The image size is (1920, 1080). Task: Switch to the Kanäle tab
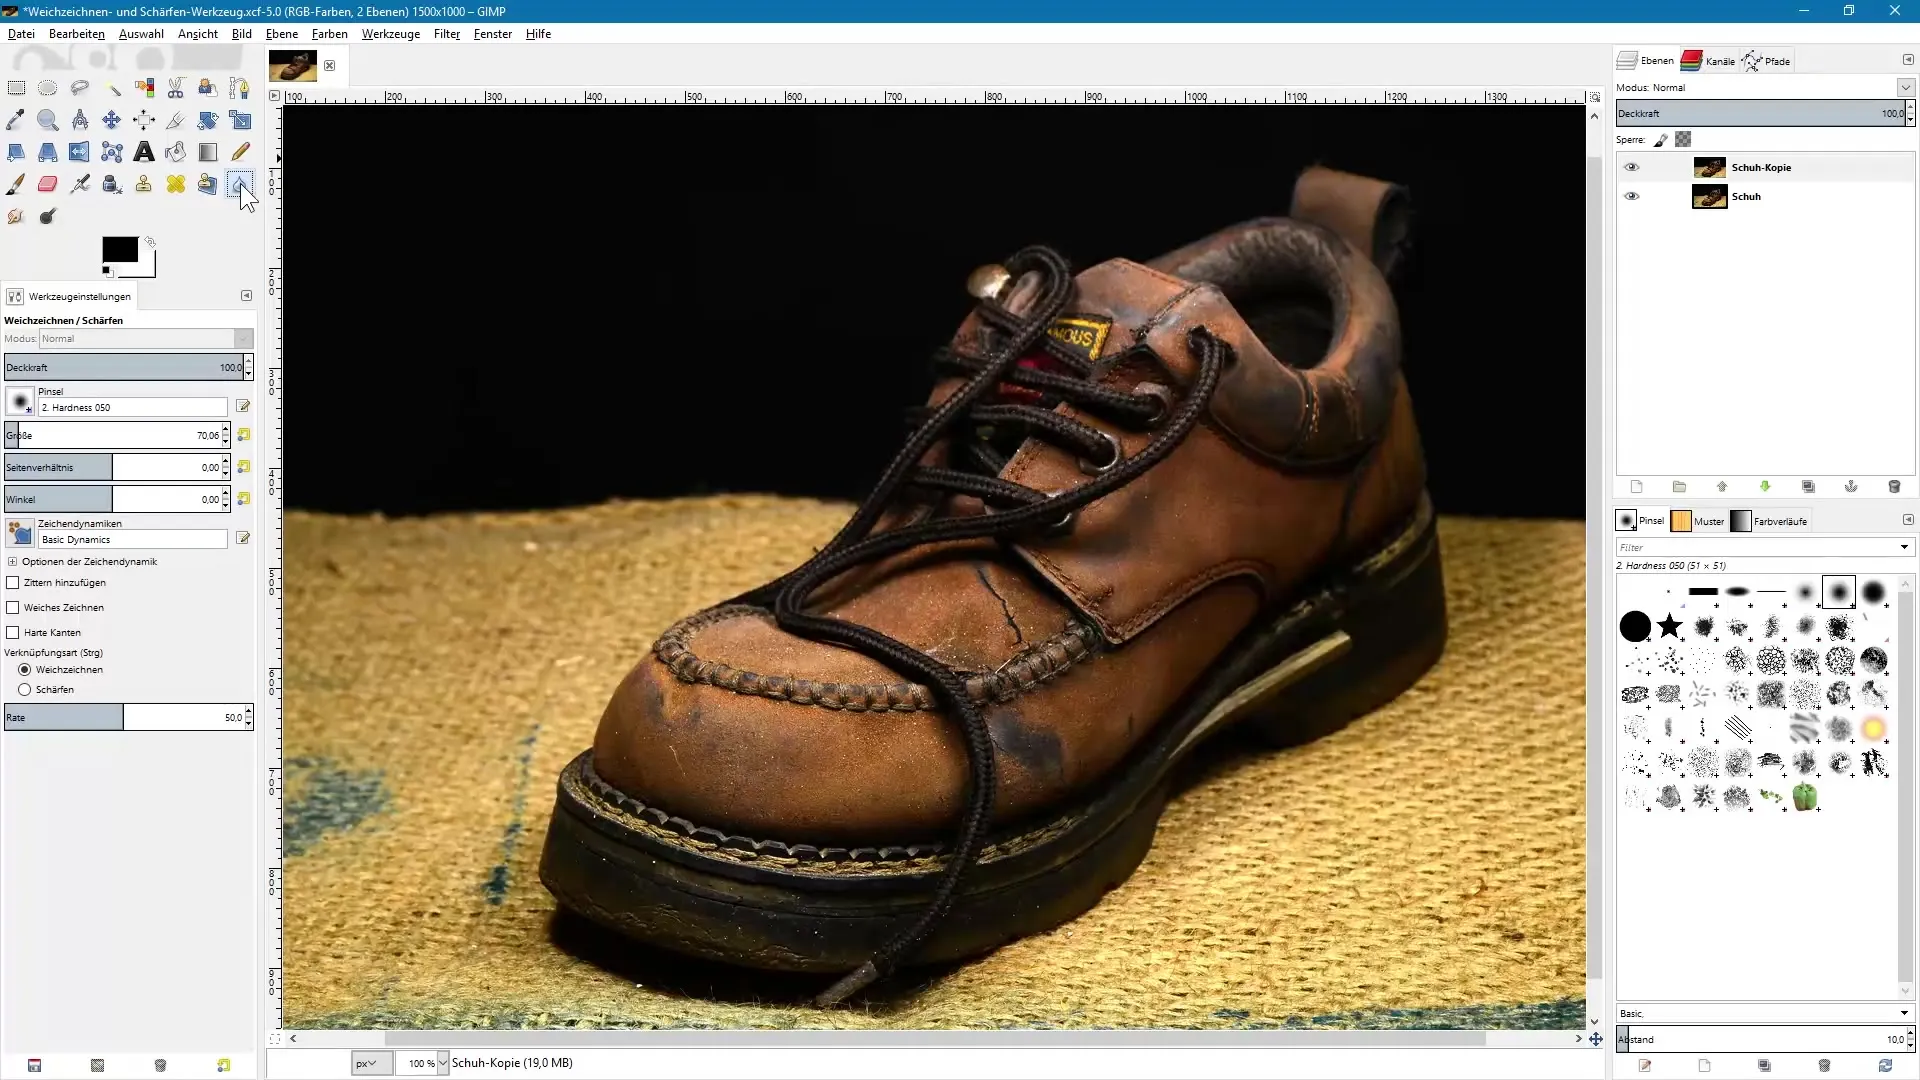tap(1708, 61)
